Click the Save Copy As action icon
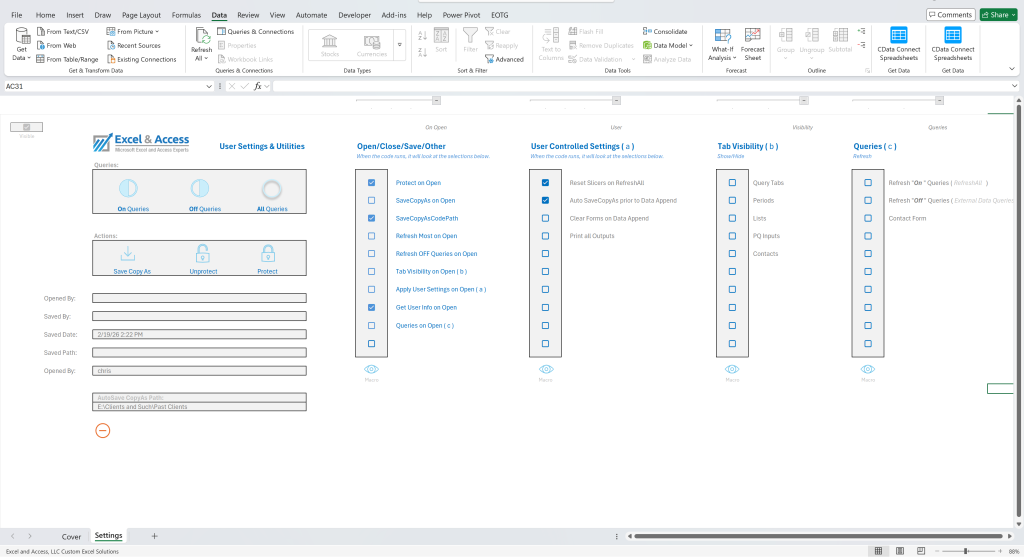The width and height of the screenshot is (1024, 557). [x=128, y=254]
